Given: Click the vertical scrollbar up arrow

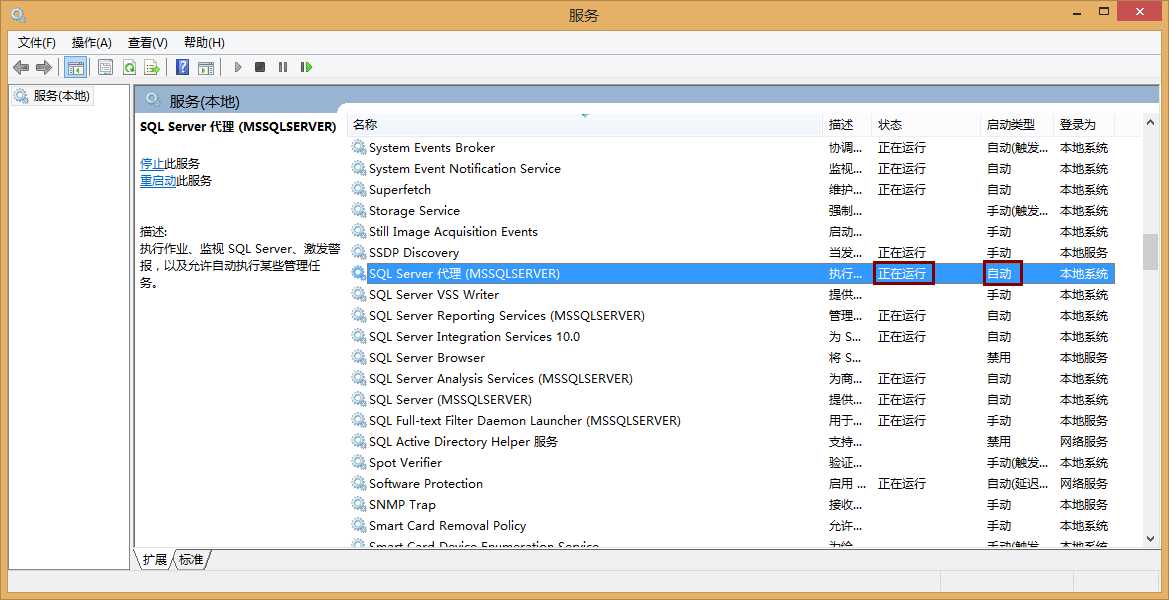Looking at the screenshot, I should coord(1150,122).
